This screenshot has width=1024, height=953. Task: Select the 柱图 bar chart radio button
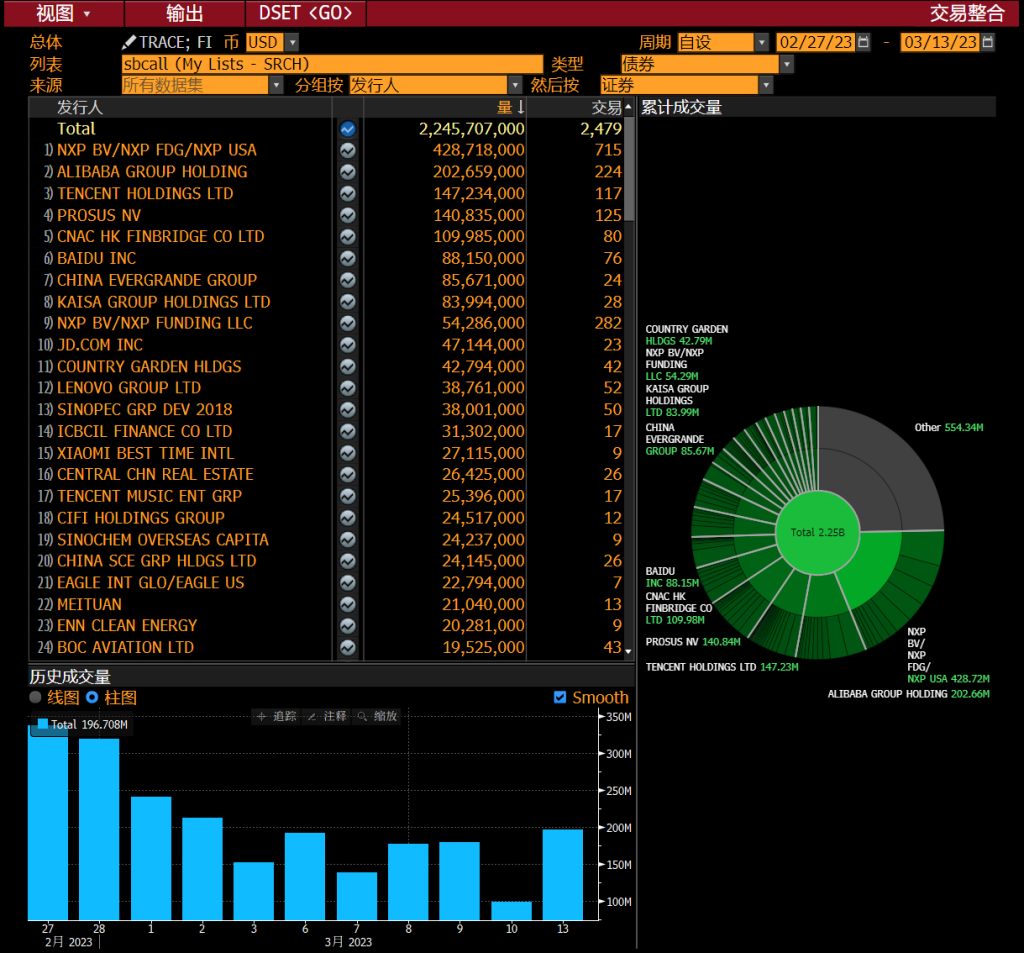[93, 697]
